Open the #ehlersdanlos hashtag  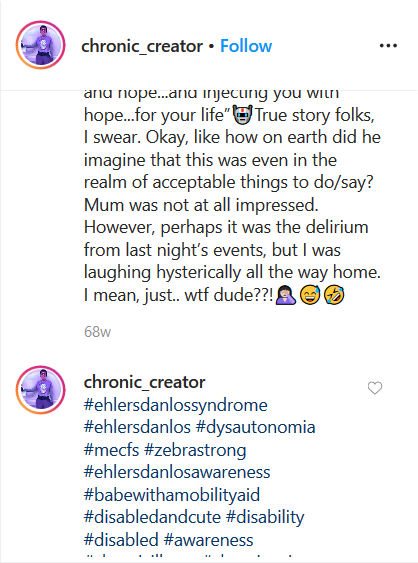(x=137, y=427)
